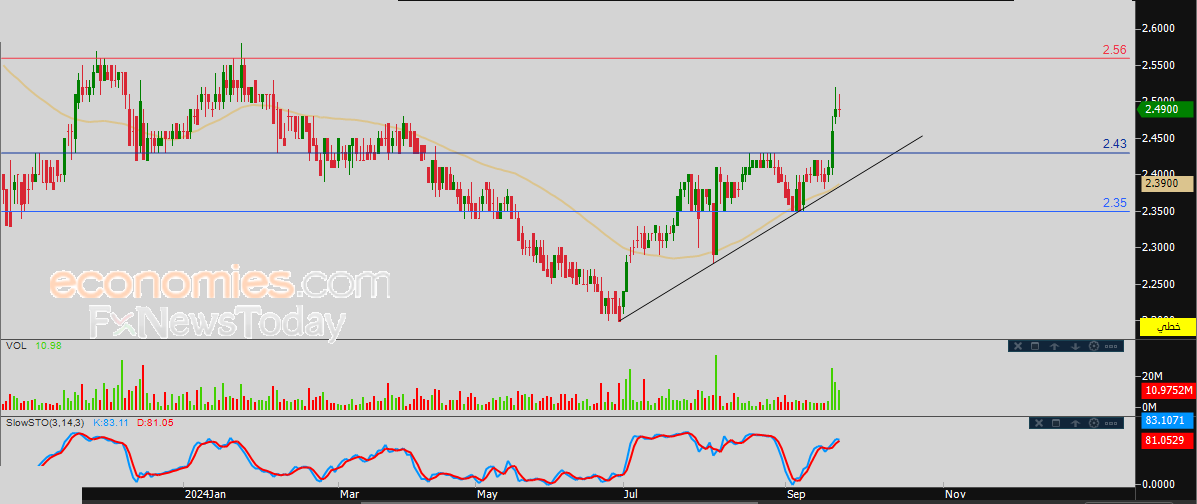Maximize the VOL indicator panel
Screen dimensions: 1197x504
pyautogui.click(x=1035, y=346)
